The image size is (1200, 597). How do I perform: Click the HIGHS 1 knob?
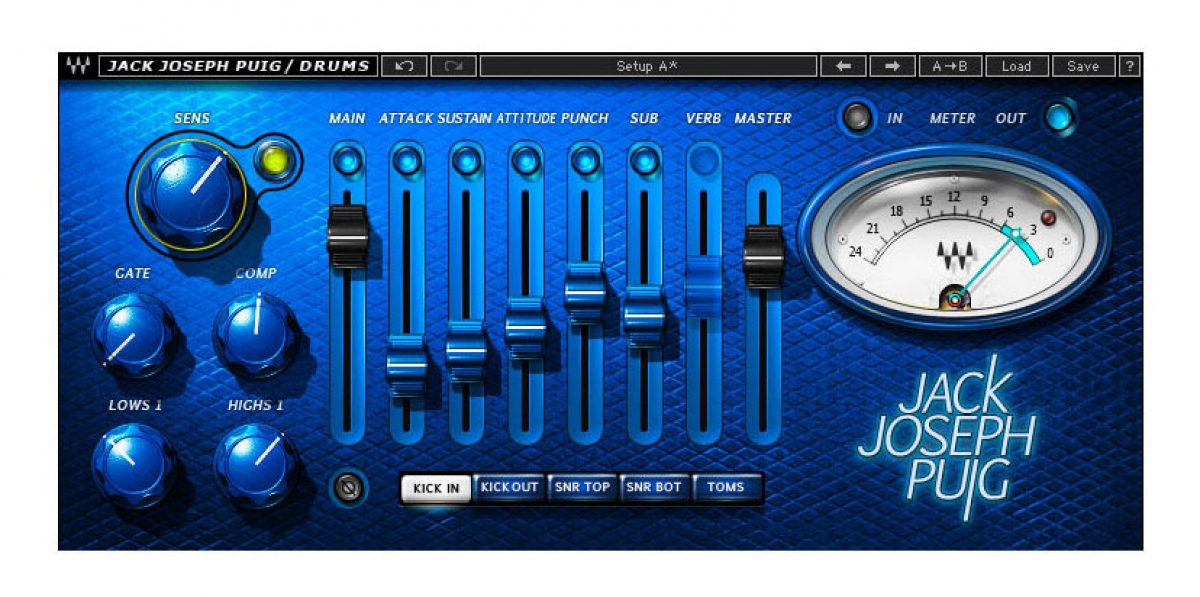tap(256, 464)
